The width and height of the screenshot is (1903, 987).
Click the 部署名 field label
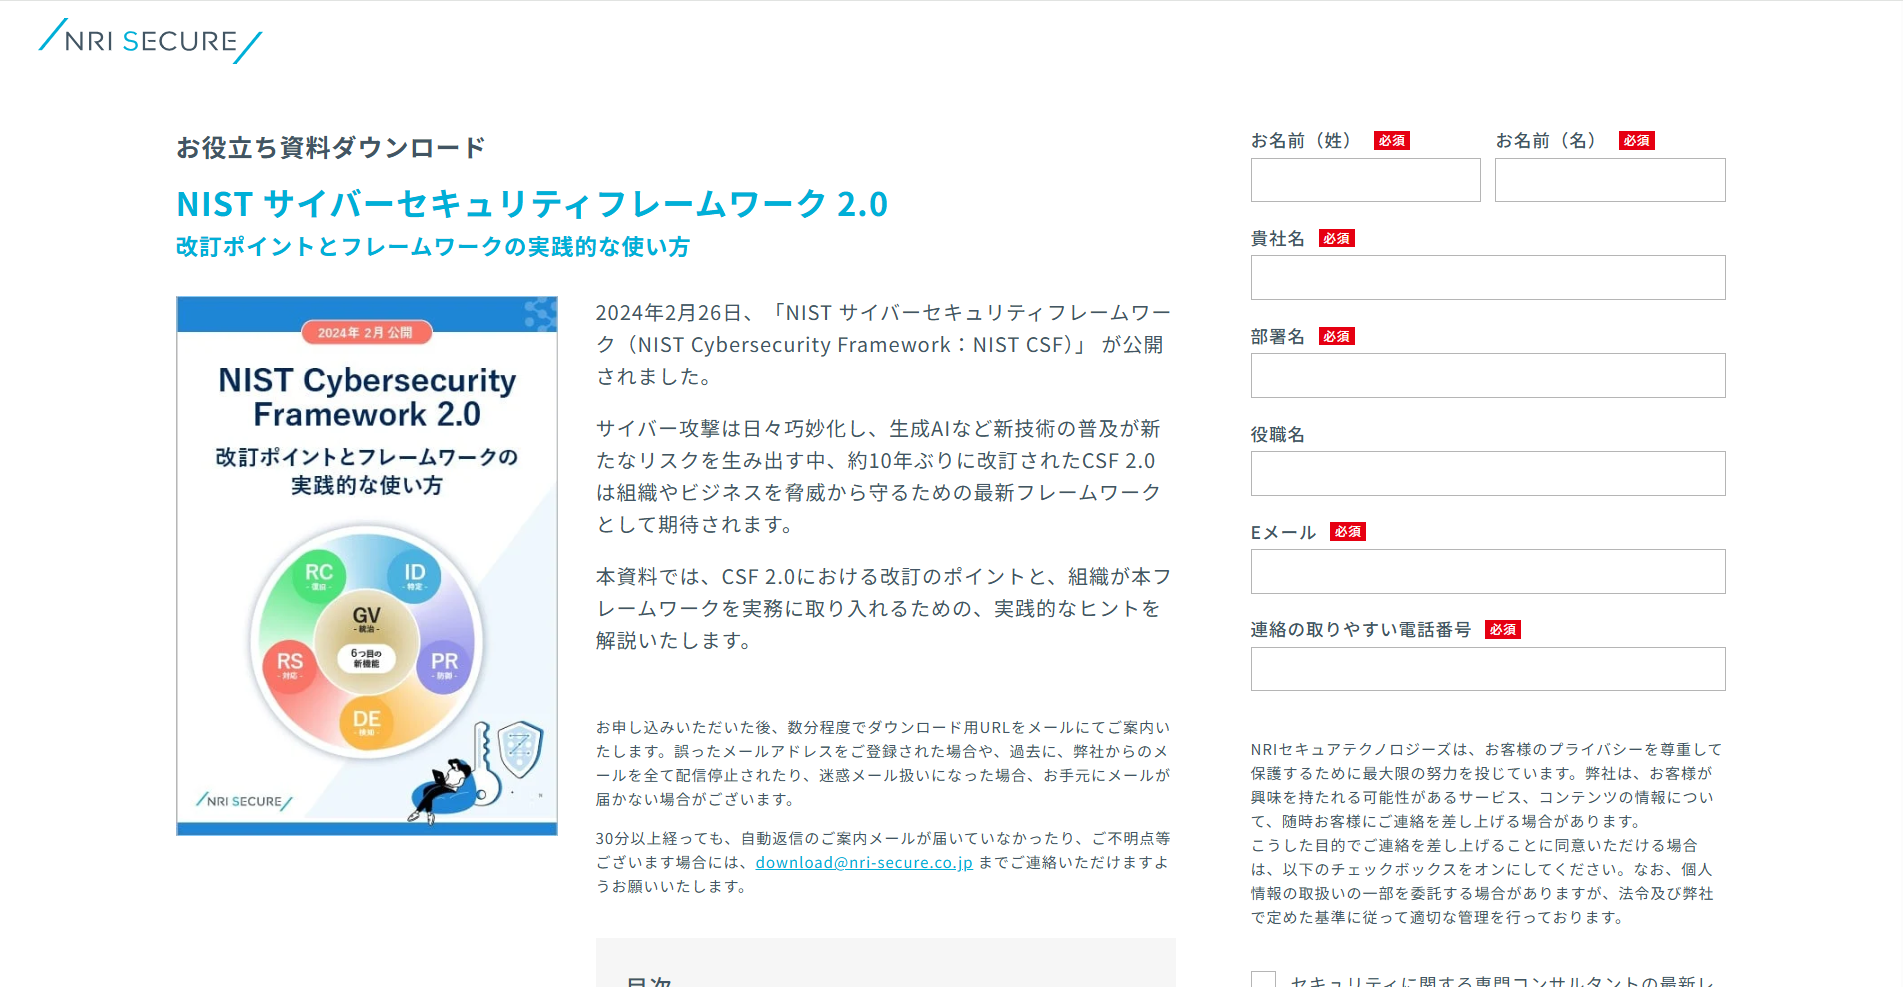pyautogui.click(x=1277, y=336)
